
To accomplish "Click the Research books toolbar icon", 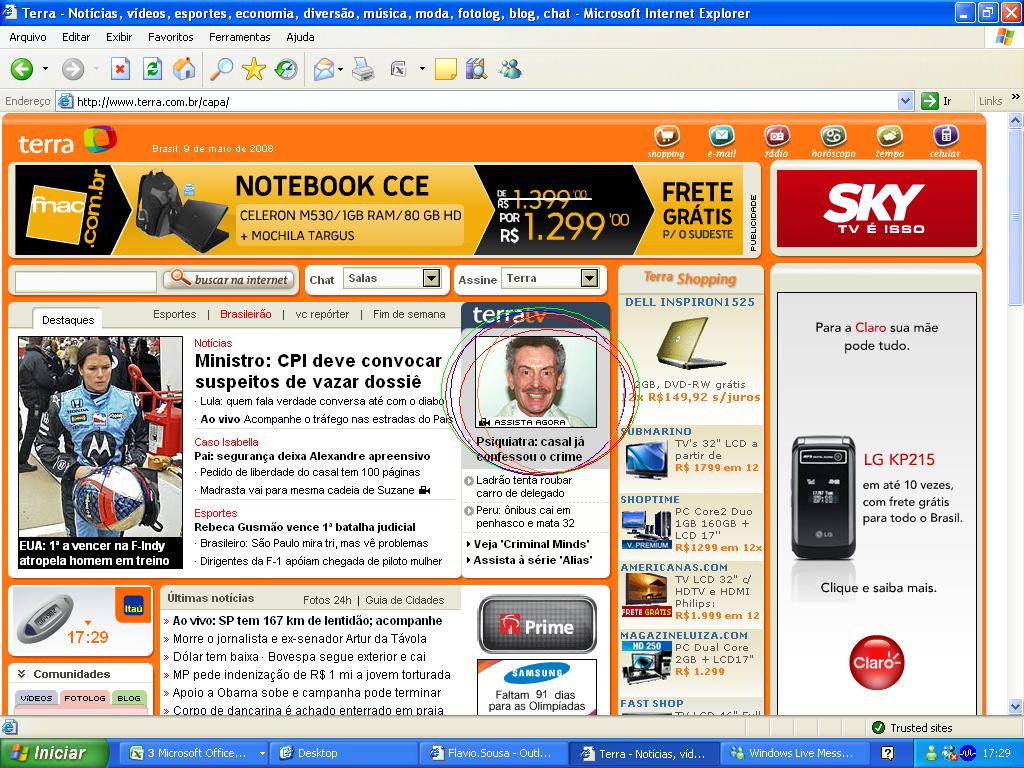I will [477, 69].
